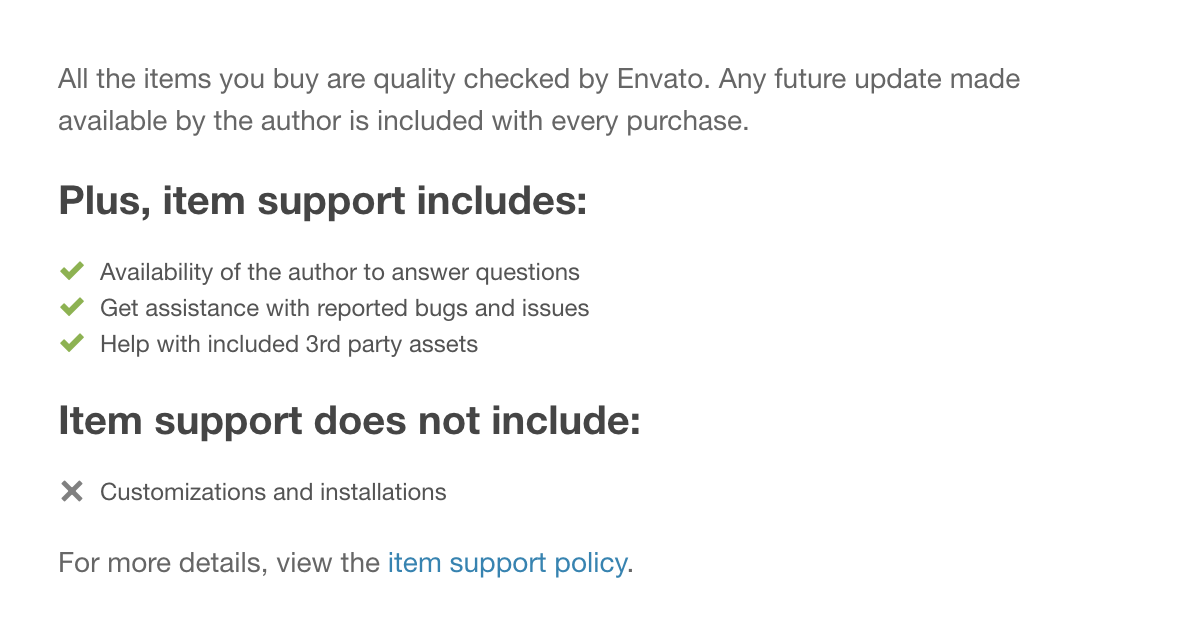
Task: Click the "Plus, item support includes:" heading
Action: point(322,201)
